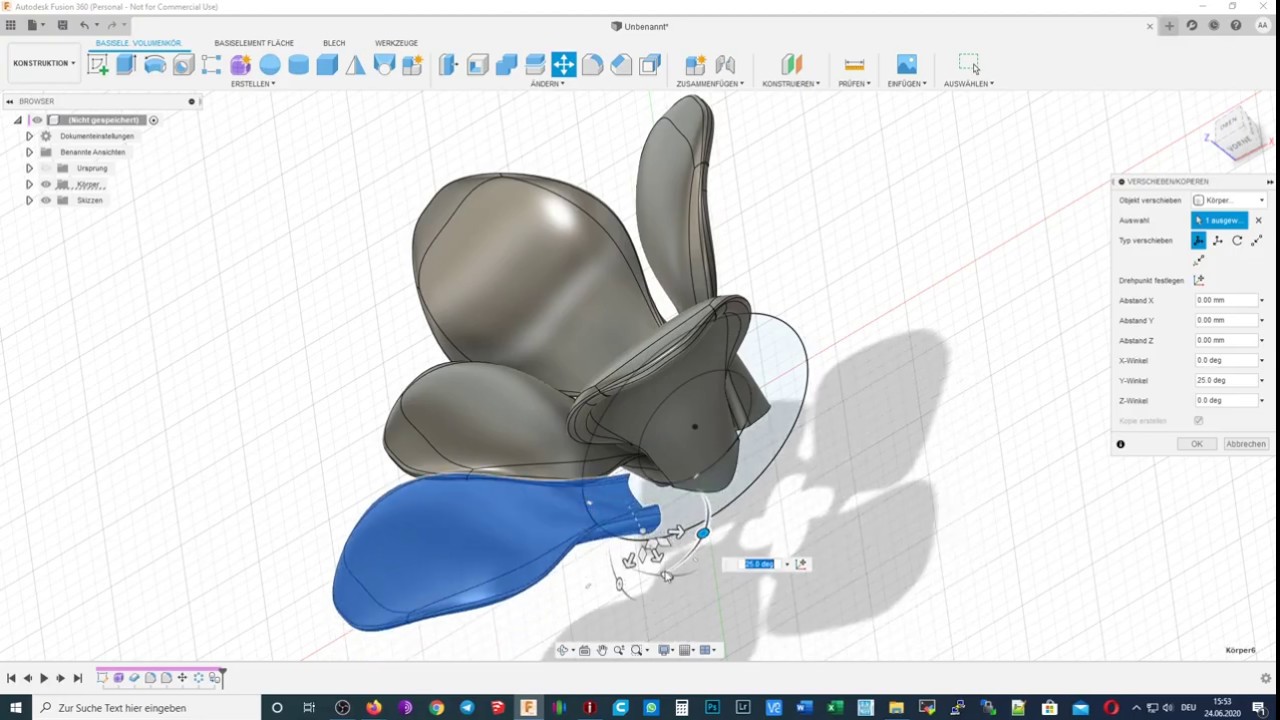Open the Objekt verschieben Körper dropdown
This screenshot has height=720, width=1280.
click(x=1229, y=200)
